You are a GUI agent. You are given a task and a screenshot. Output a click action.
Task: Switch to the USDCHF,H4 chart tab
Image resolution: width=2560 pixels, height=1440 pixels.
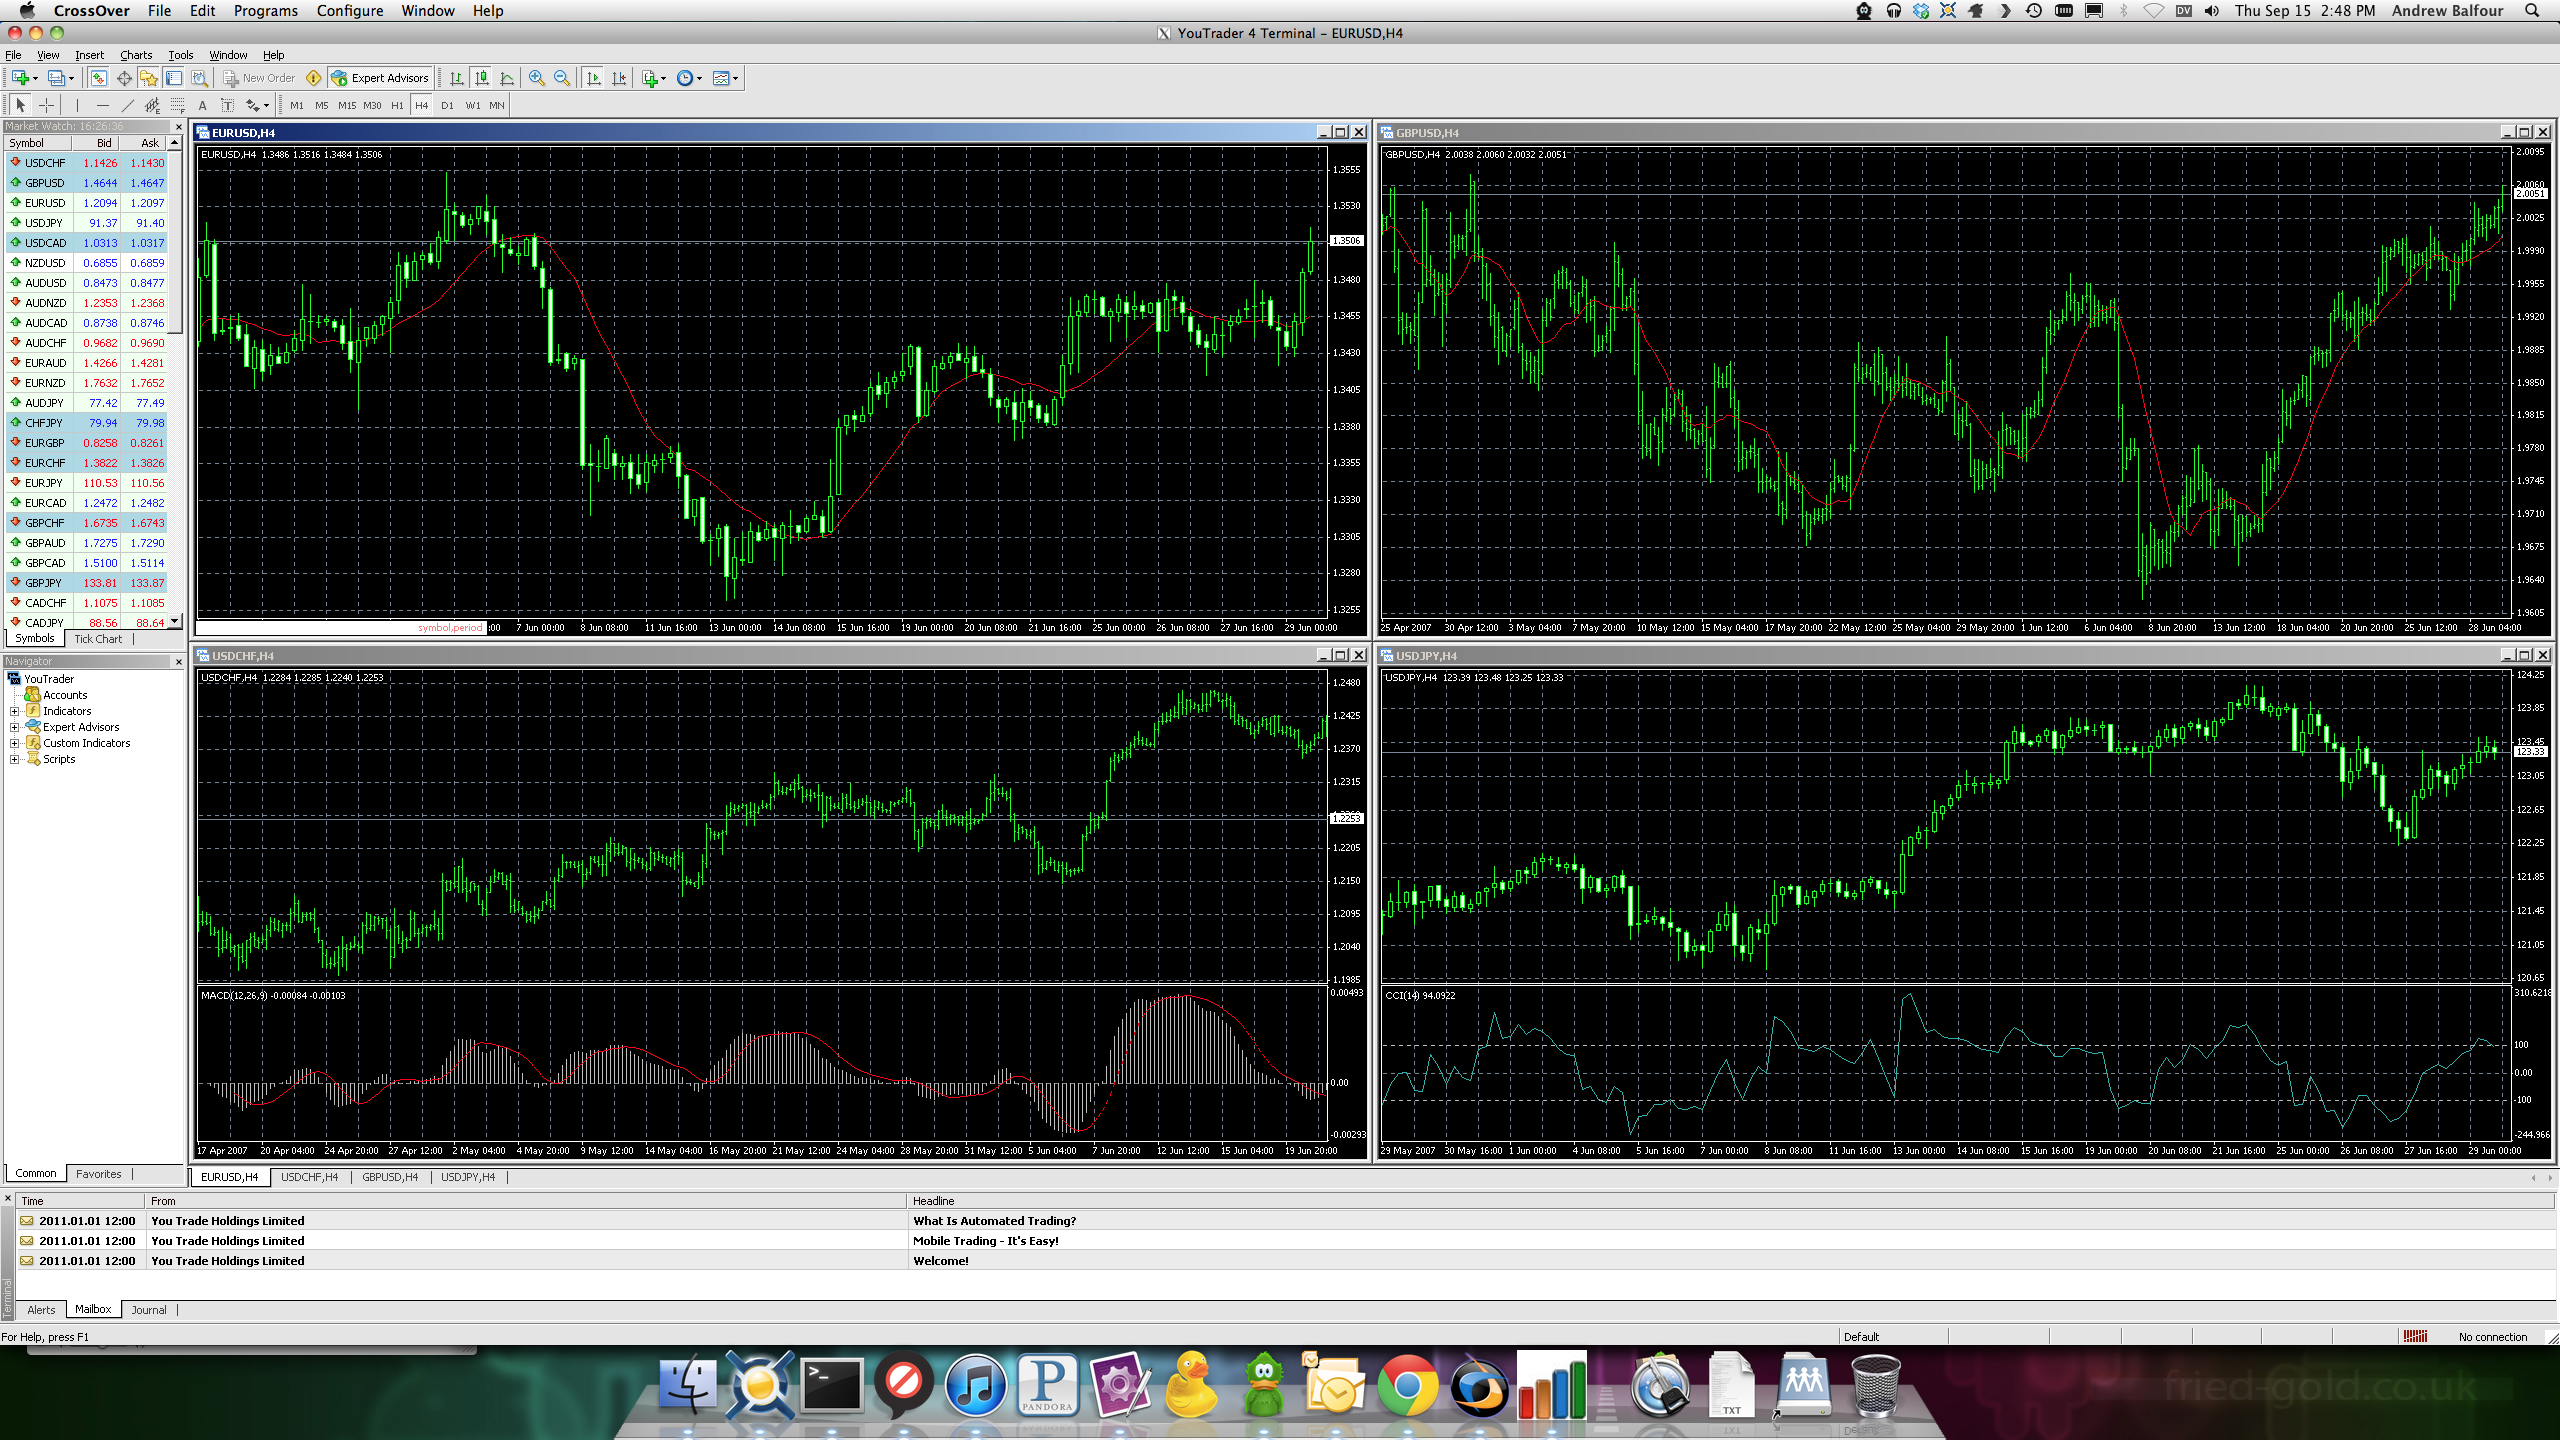coord(309,1177)
